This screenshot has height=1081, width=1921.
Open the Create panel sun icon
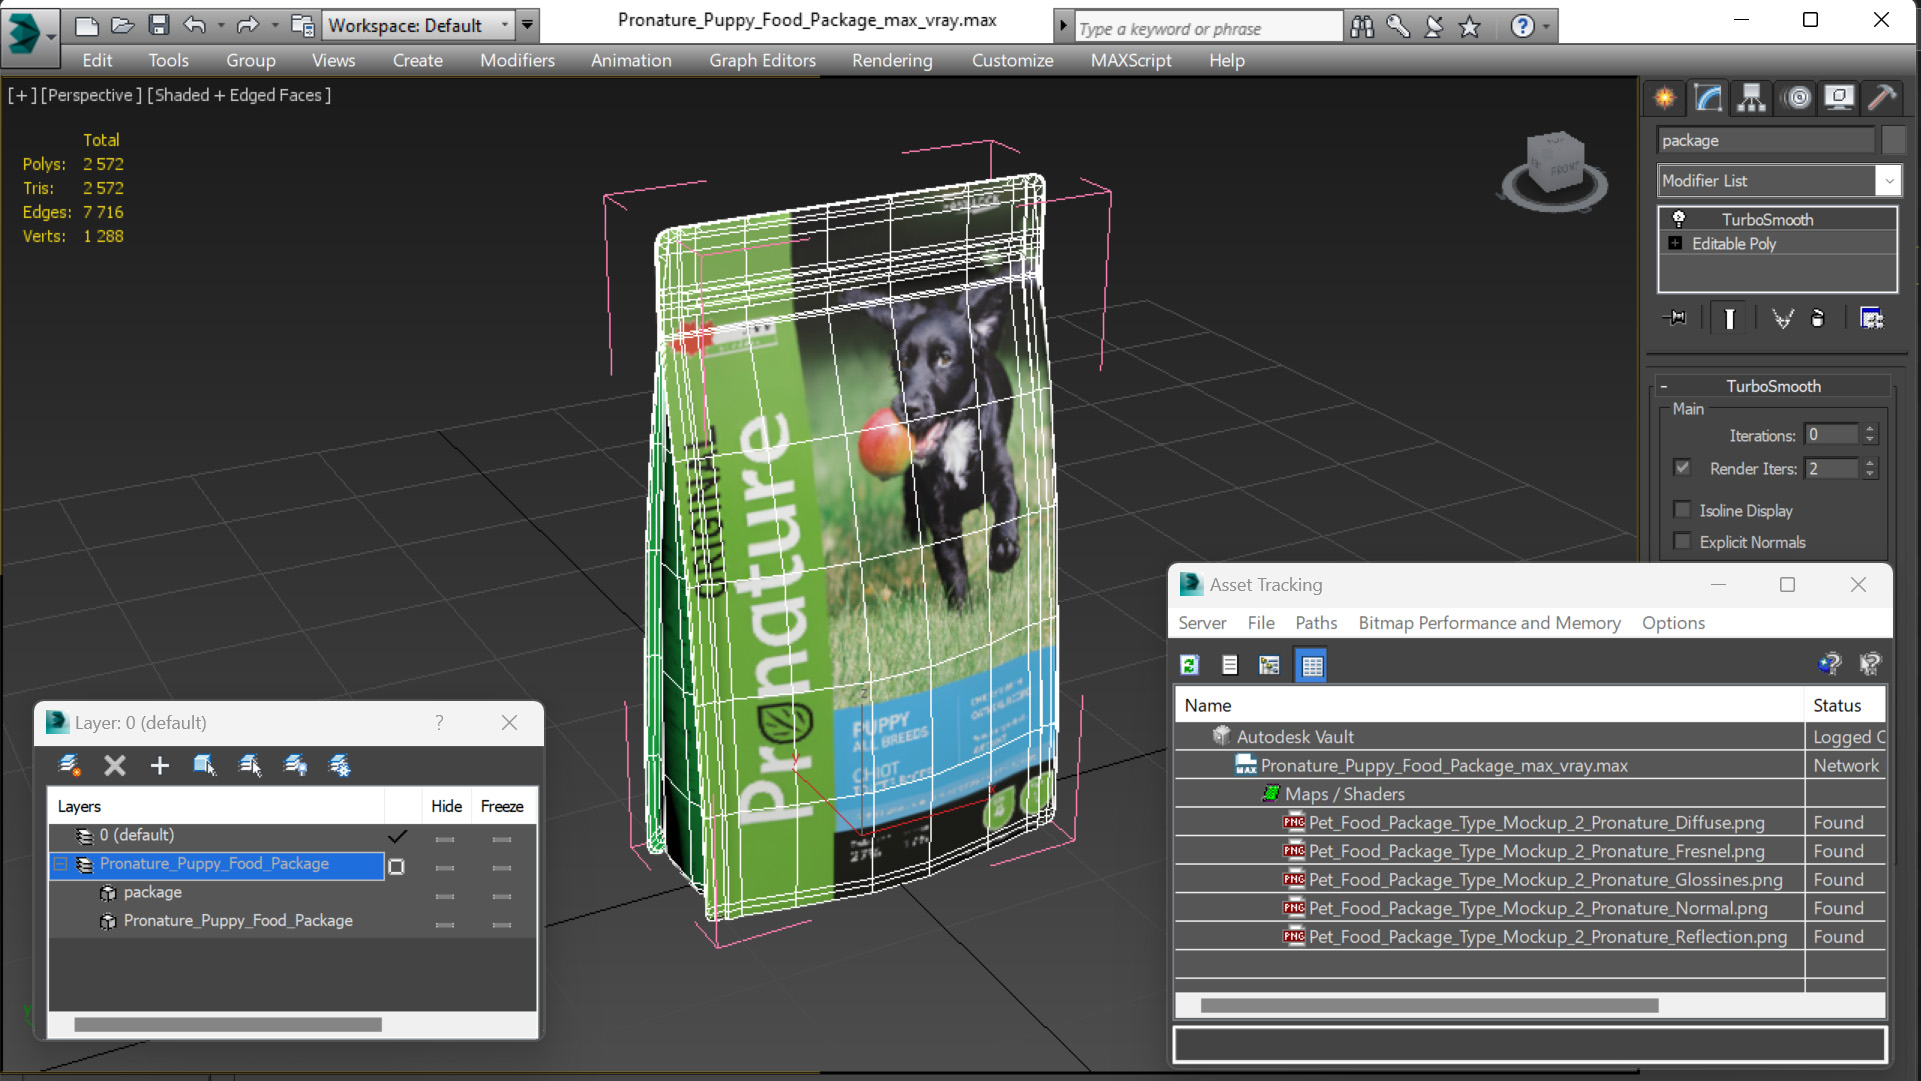tap(1665, 97)
